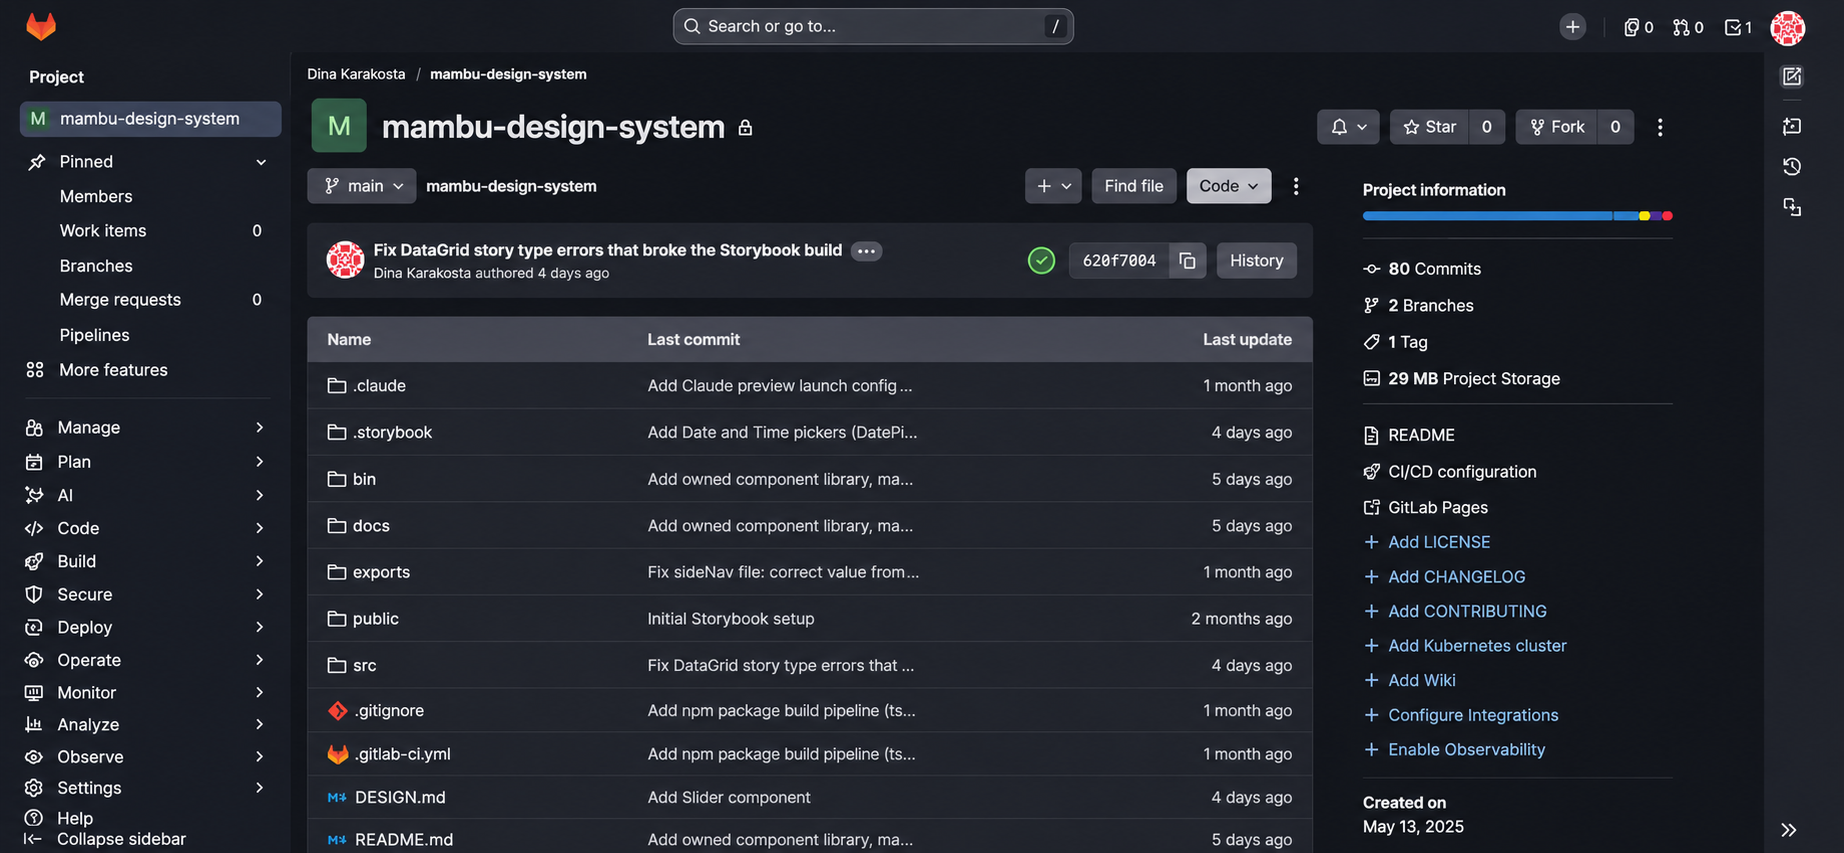Click Dina Karakosta breadcrumb
Viewport: 1844px width, 853px height.
click(x=356, y=74)
